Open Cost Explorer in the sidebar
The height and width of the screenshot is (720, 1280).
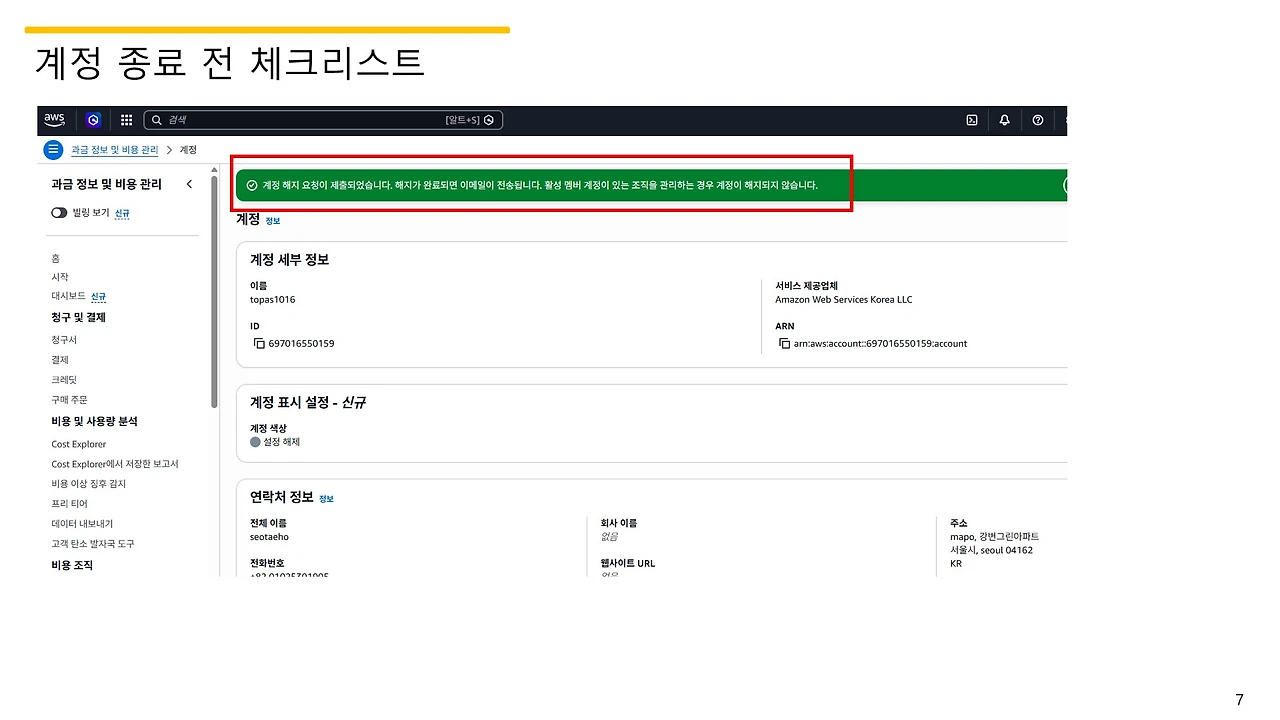coord(79,444)
